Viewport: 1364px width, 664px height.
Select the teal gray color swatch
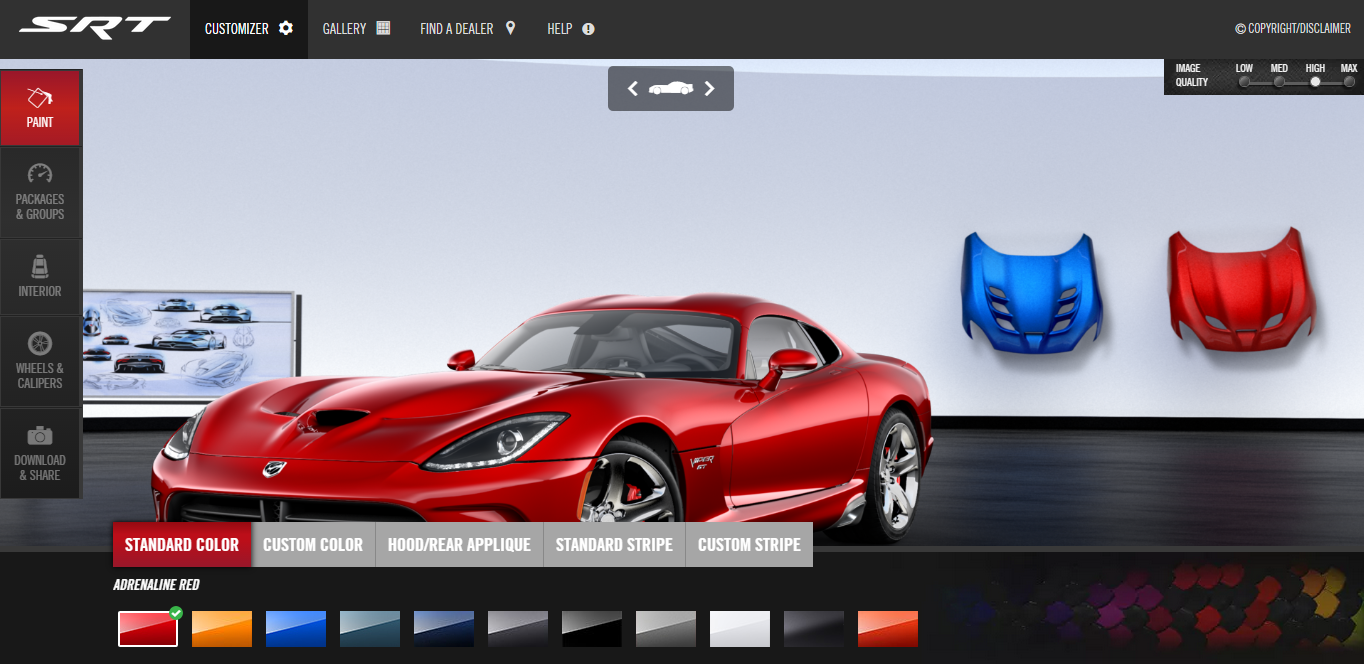[370, 629]
